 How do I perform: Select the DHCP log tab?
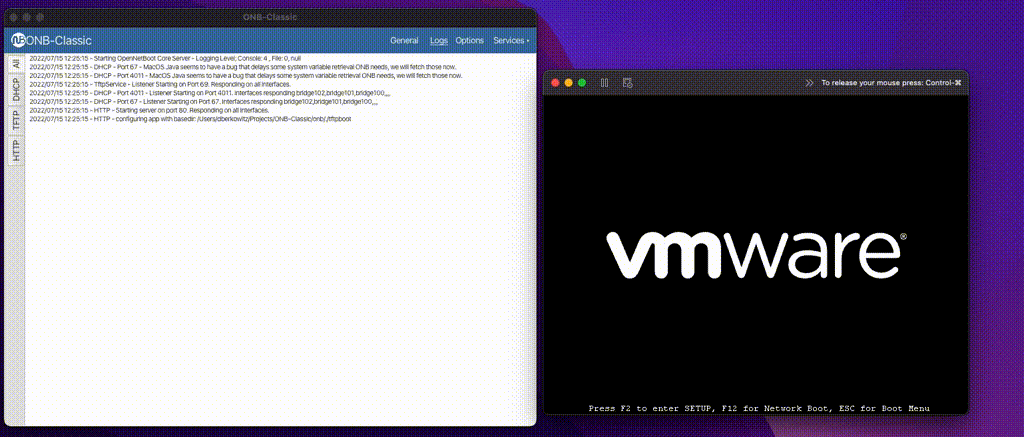pyautogui.click(x=16, y=89)
